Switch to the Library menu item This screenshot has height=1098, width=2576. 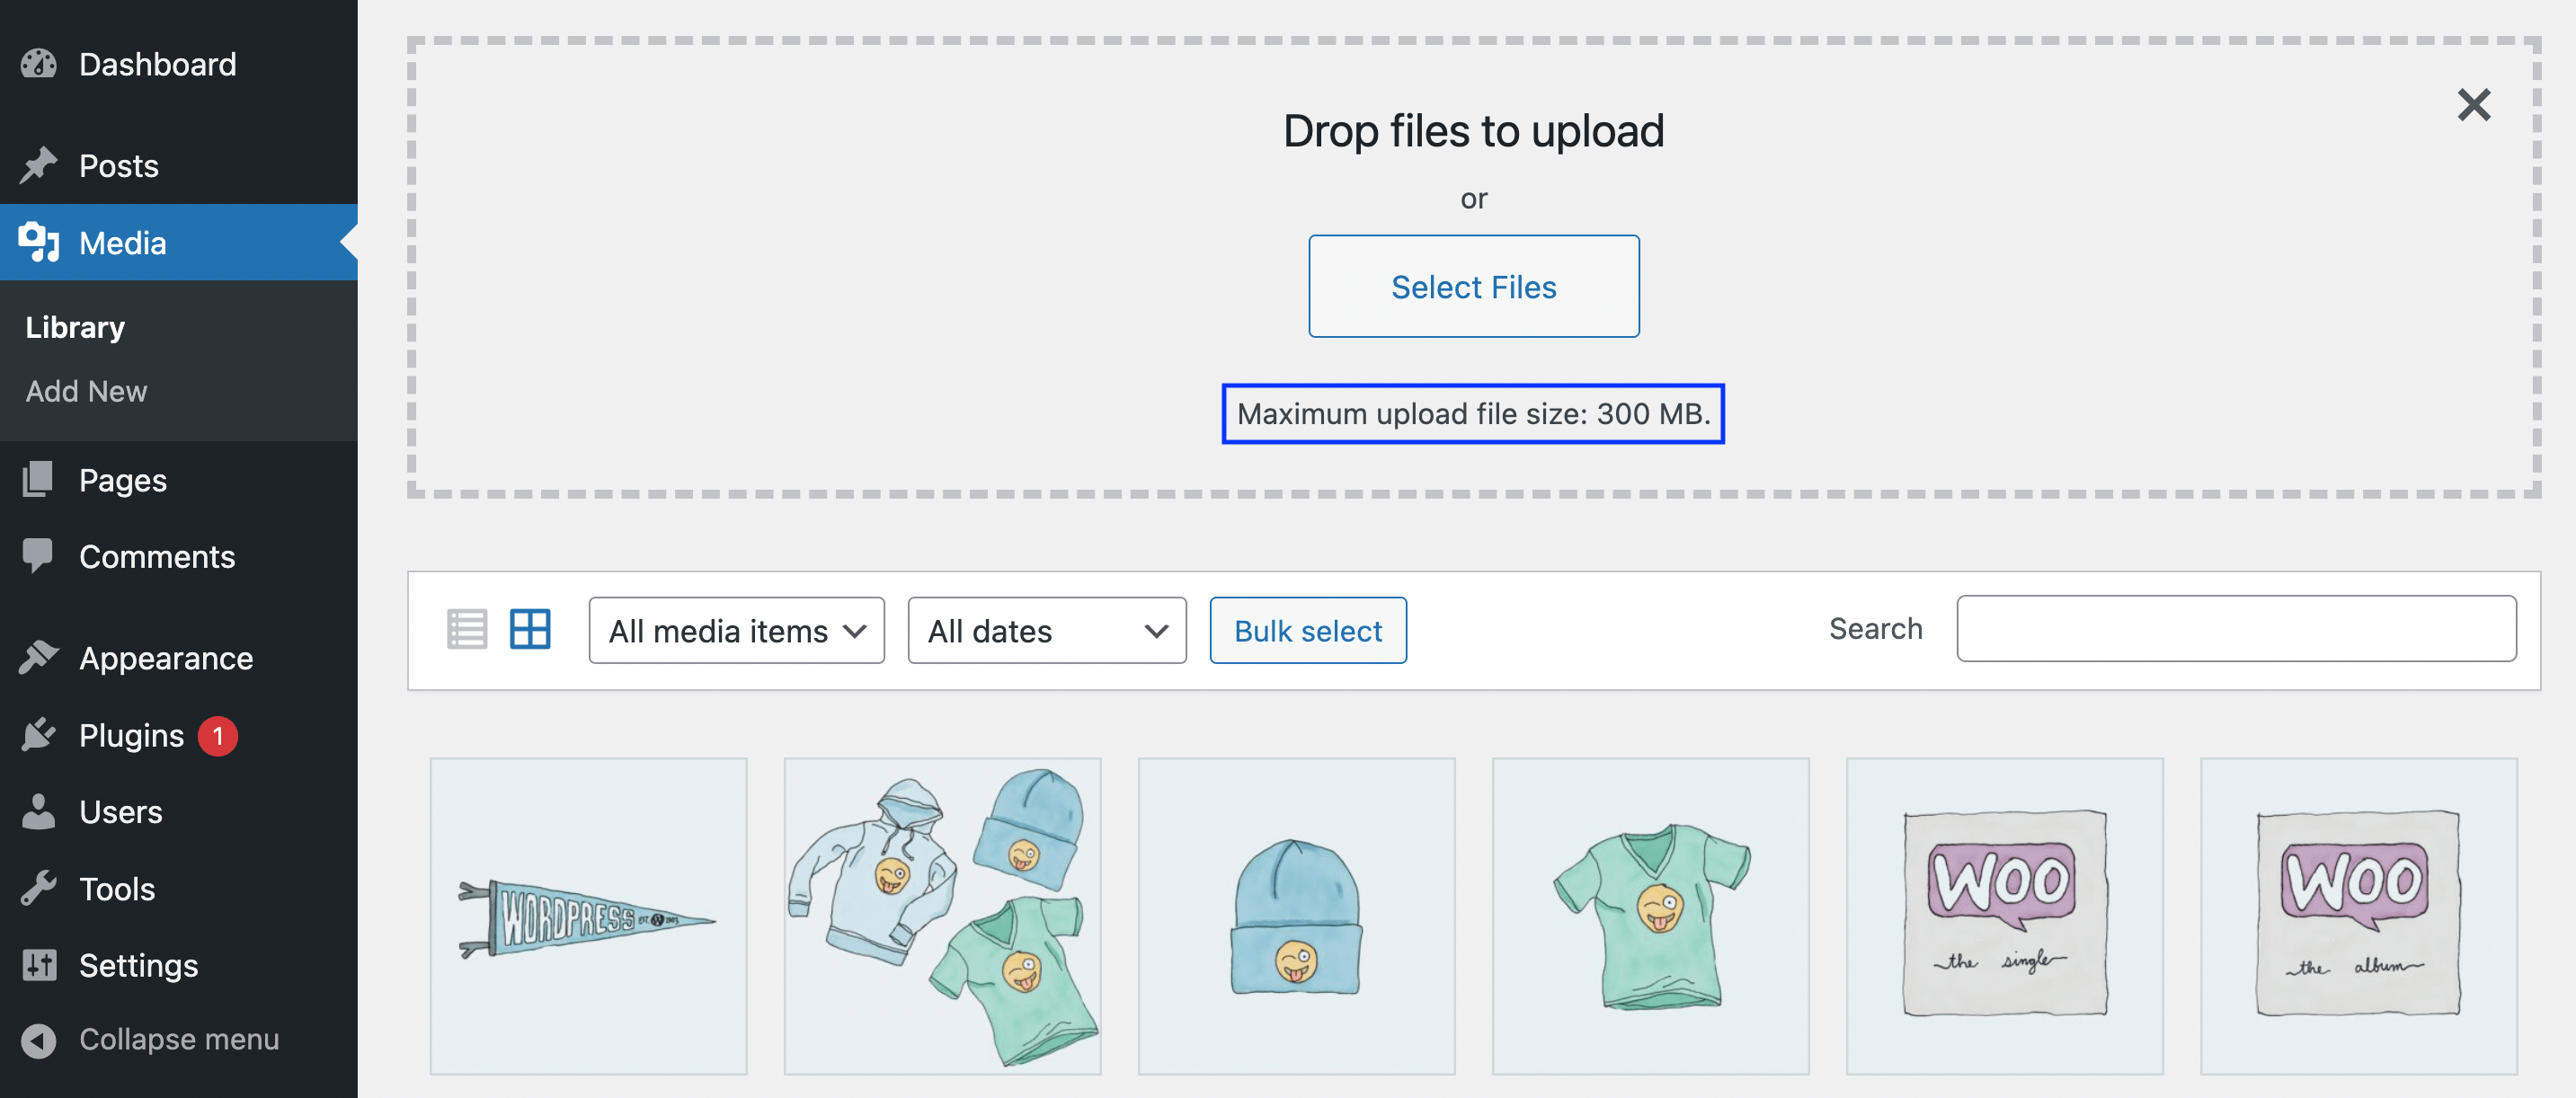pos(74,326)
